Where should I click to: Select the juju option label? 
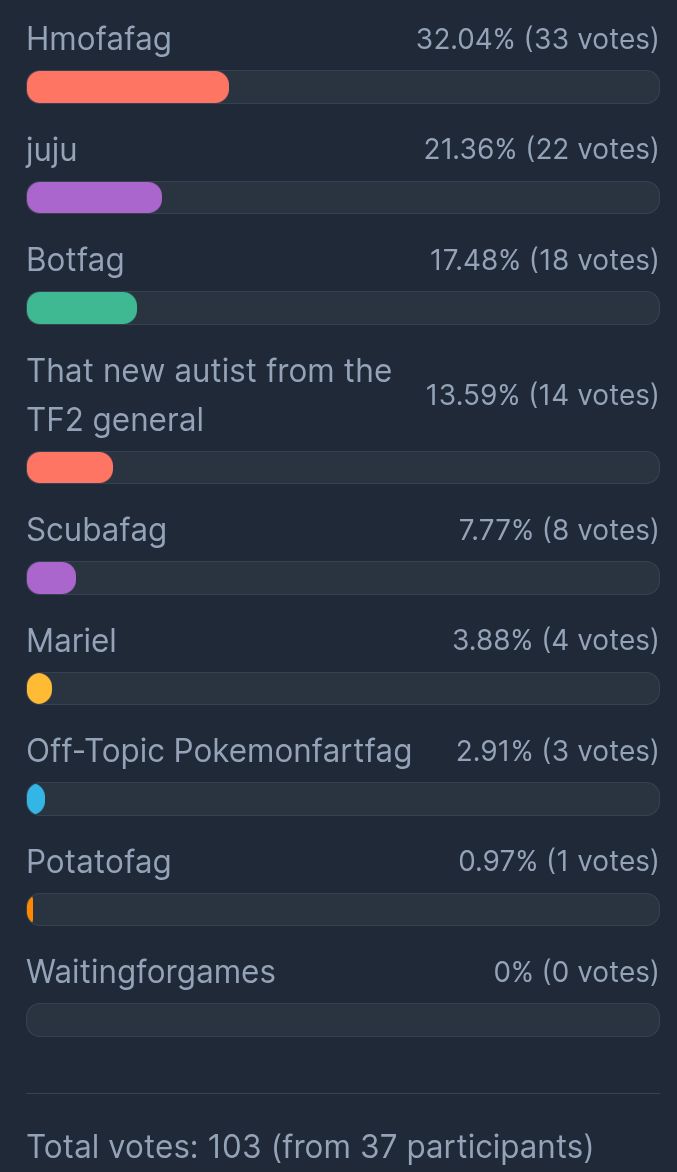[52, 150]
